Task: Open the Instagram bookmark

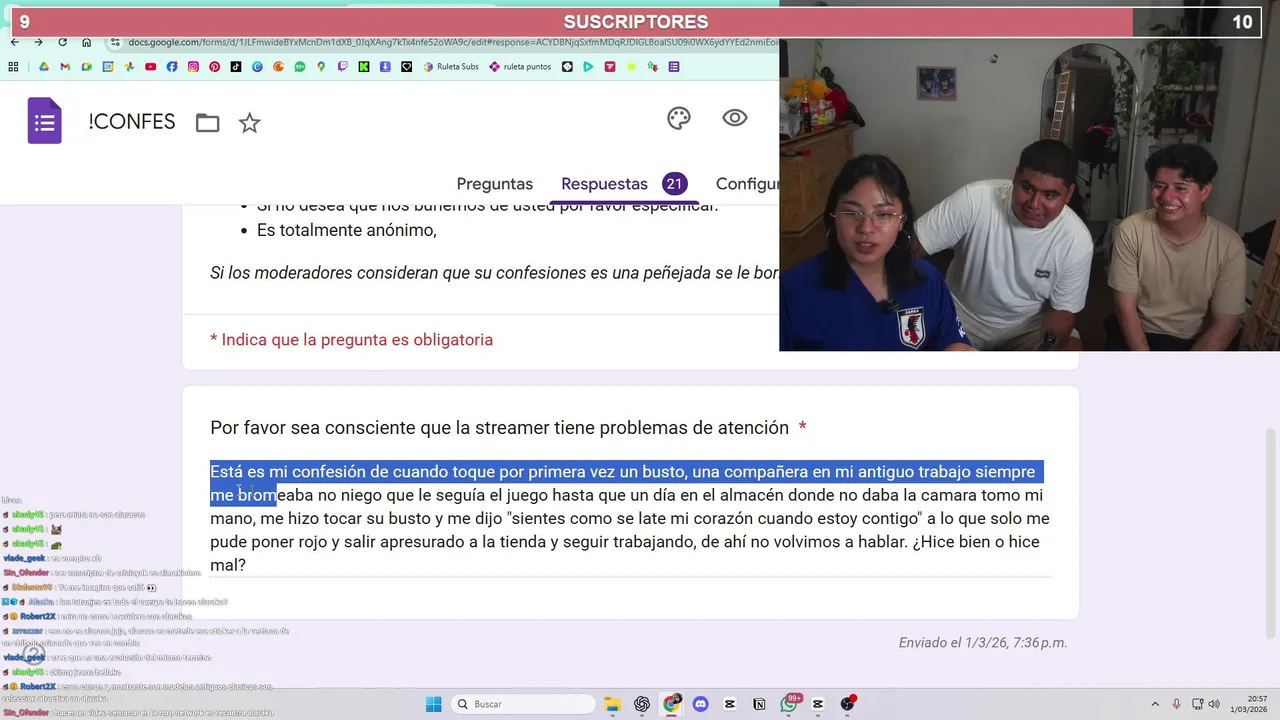Action: pyautogui.click(x=193, y=67)
